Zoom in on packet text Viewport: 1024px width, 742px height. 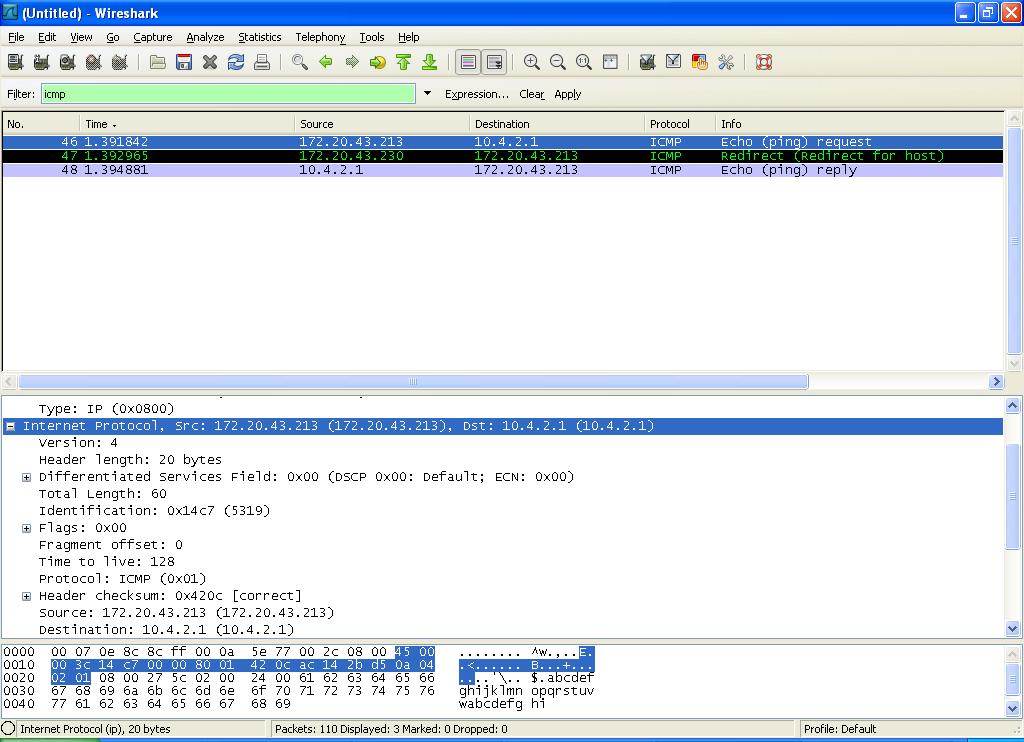coord(532,62)
